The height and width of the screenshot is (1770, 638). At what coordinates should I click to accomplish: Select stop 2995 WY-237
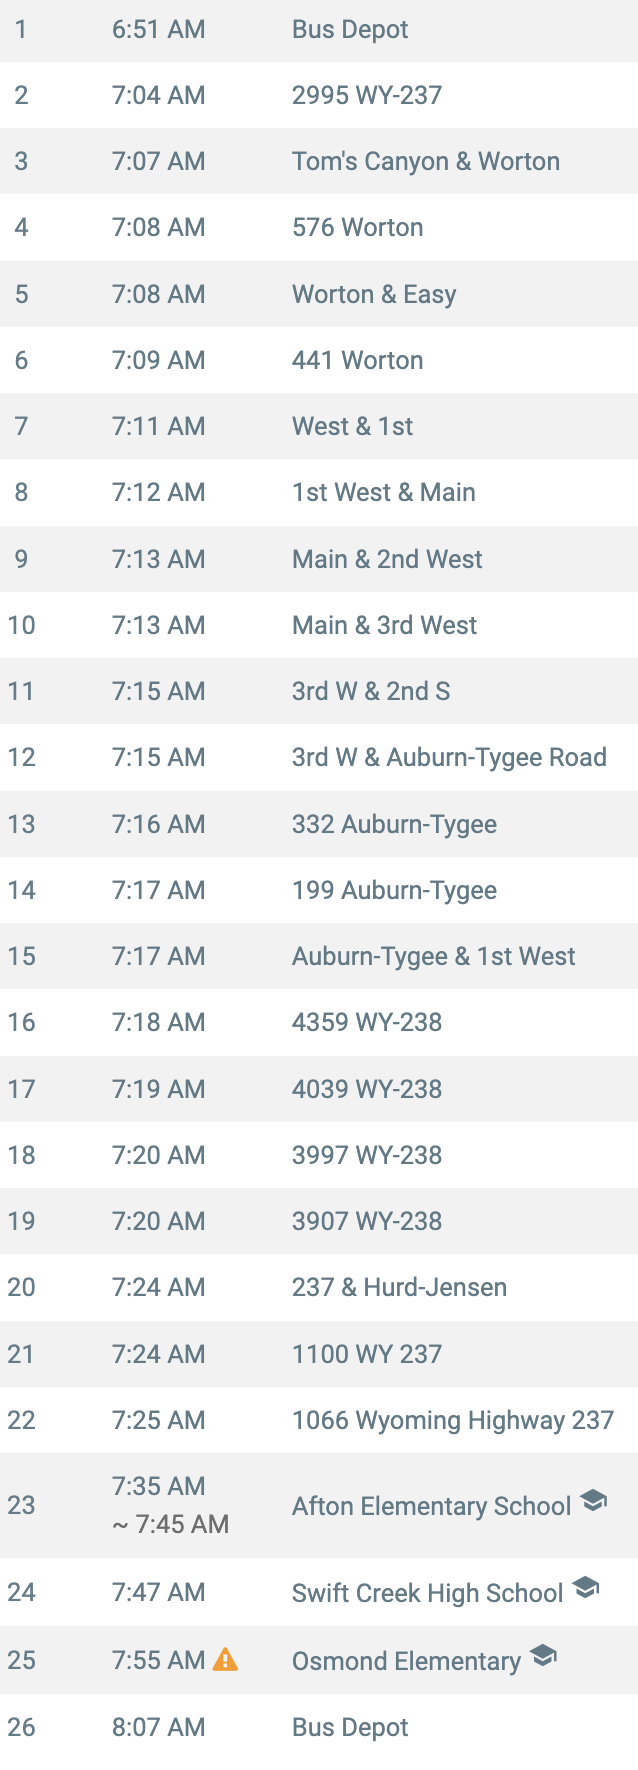click(319, 95)
